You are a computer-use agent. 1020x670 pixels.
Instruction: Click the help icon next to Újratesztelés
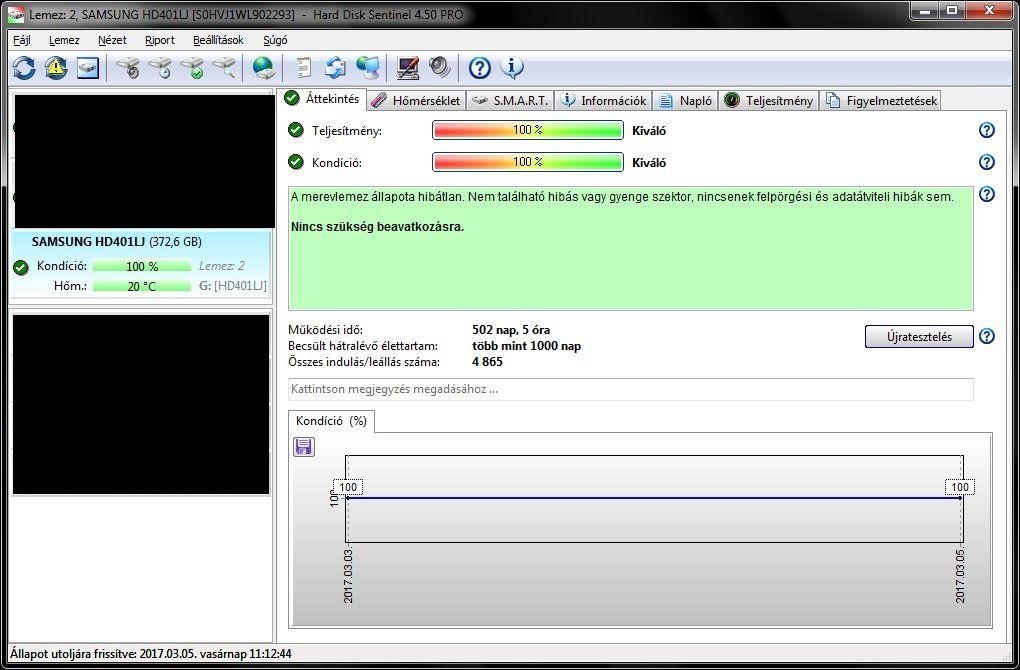pos(987,336)
